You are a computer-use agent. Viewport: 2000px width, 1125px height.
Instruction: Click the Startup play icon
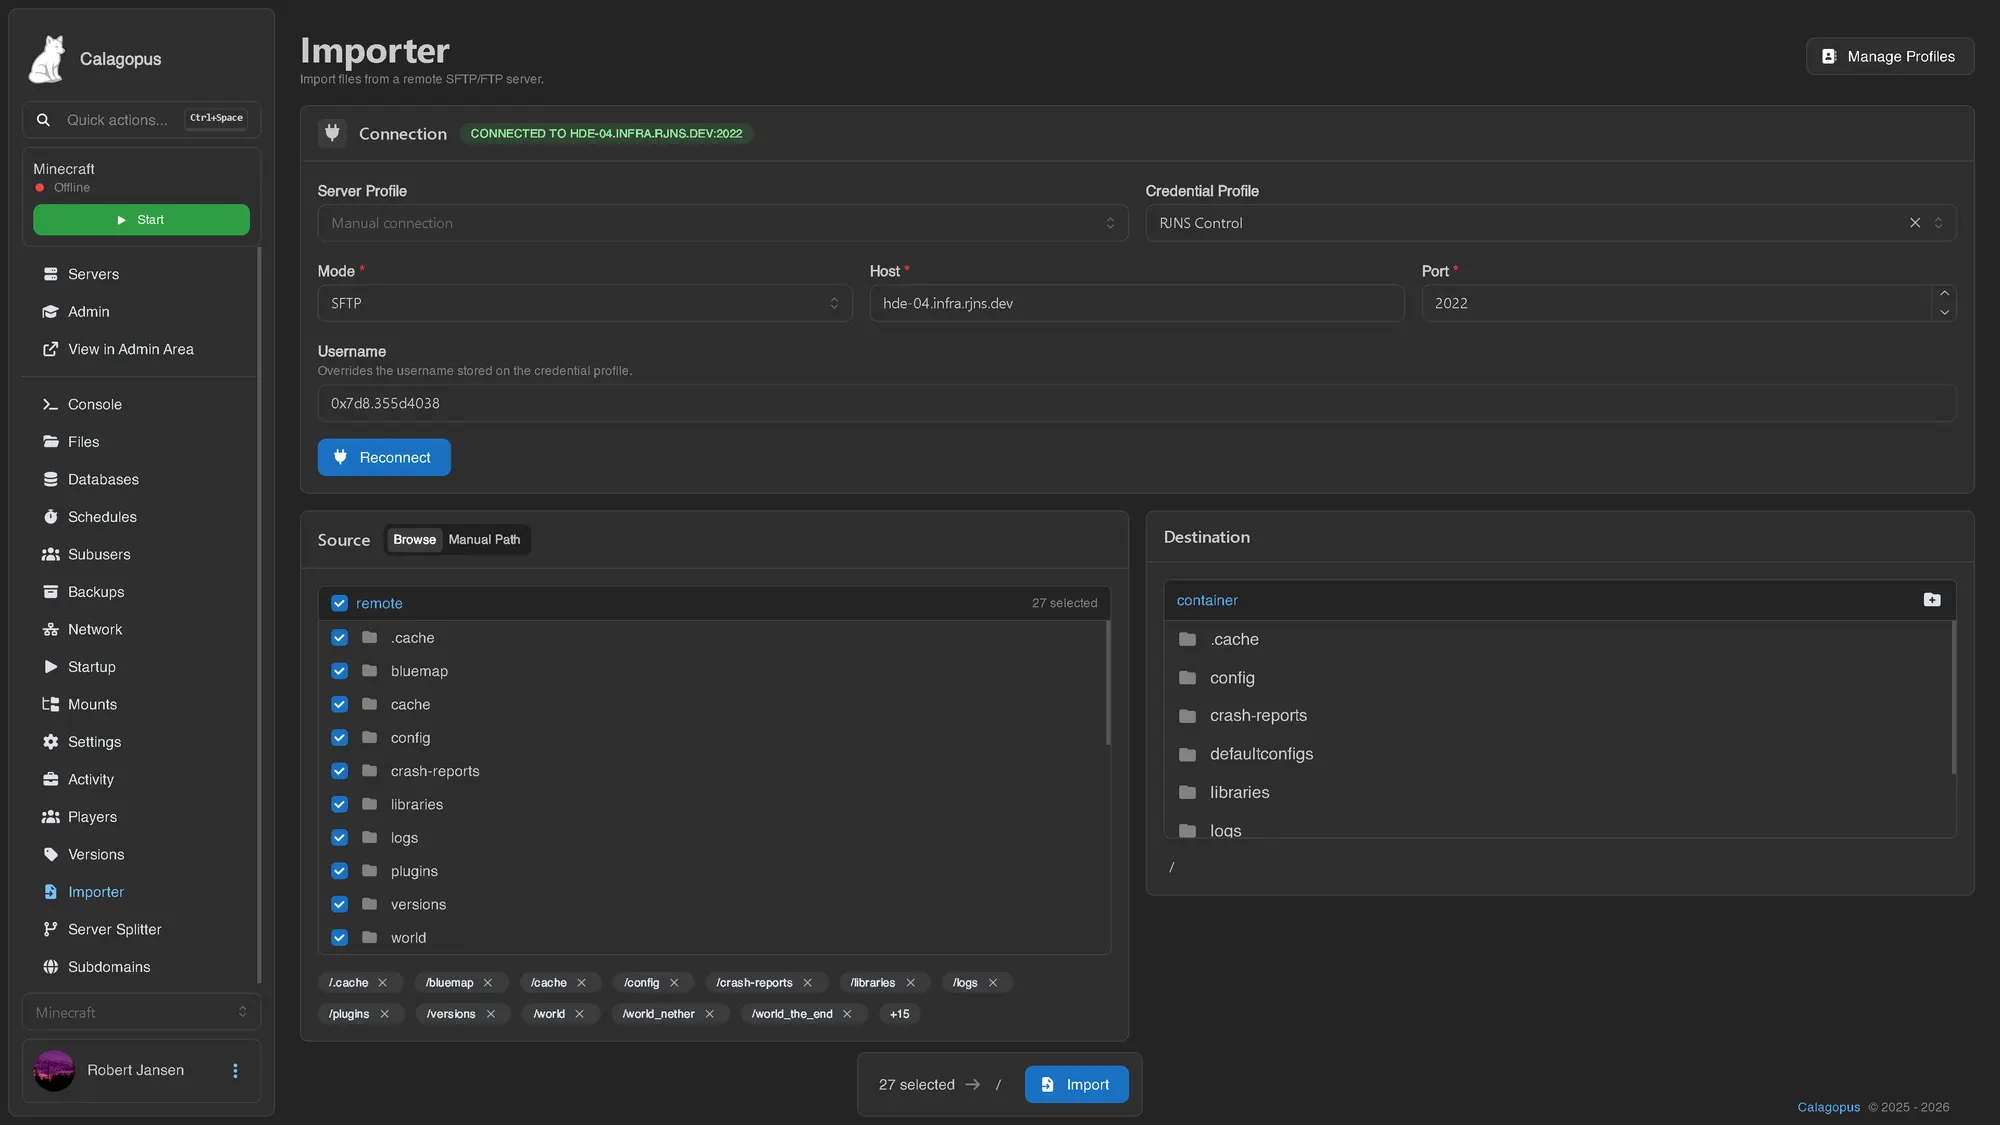pos(50,667)
